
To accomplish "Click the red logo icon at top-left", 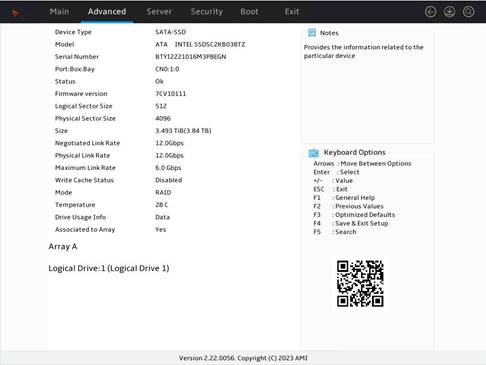I will [x=16, y=13].
